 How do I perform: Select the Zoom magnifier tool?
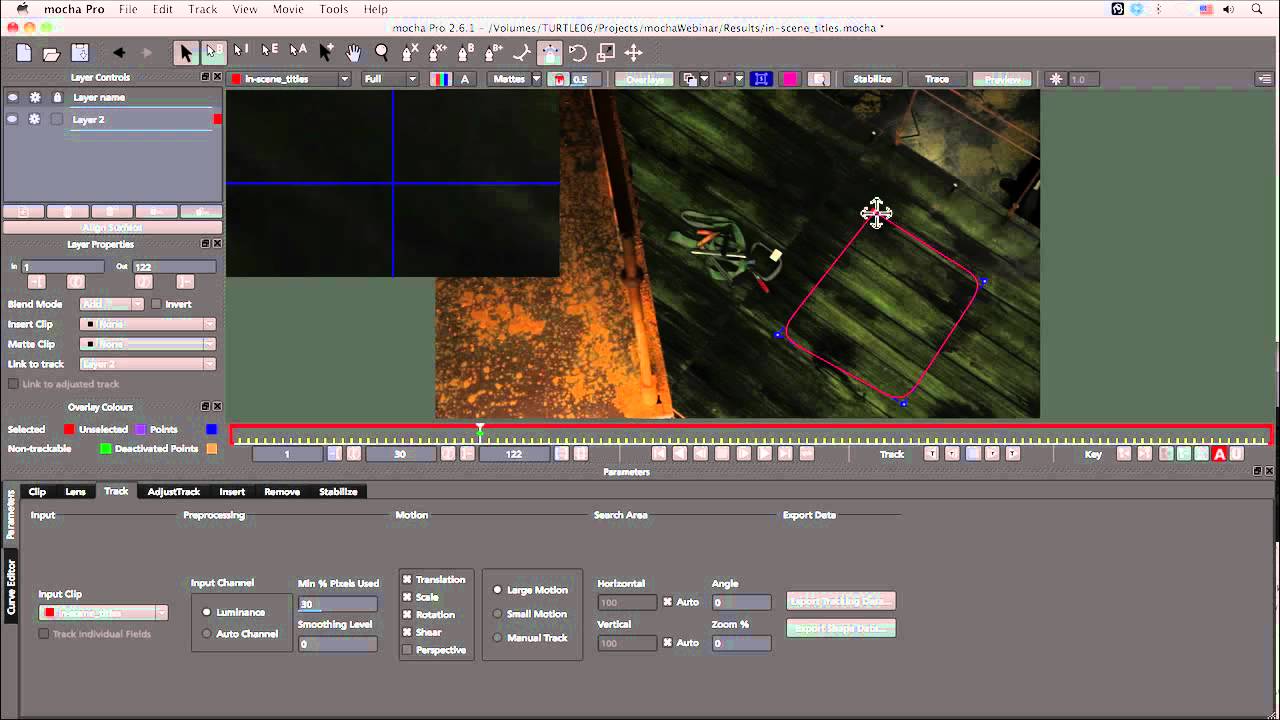[381, 53]
